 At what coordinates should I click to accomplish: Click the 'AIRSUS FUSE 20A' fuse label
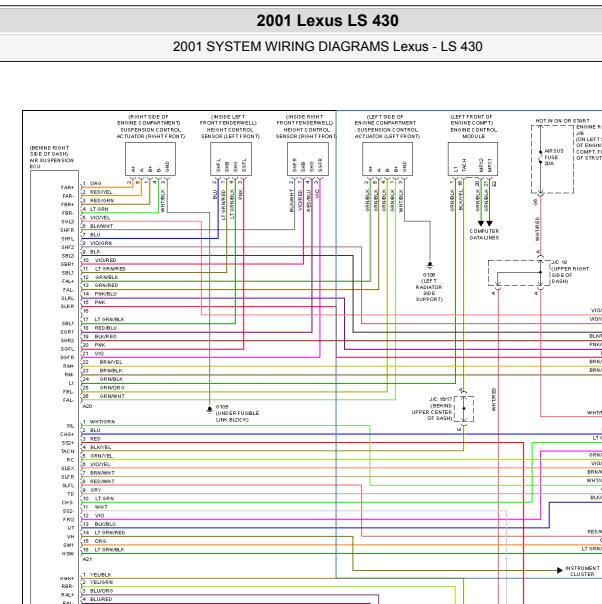(x=554, y=157)
